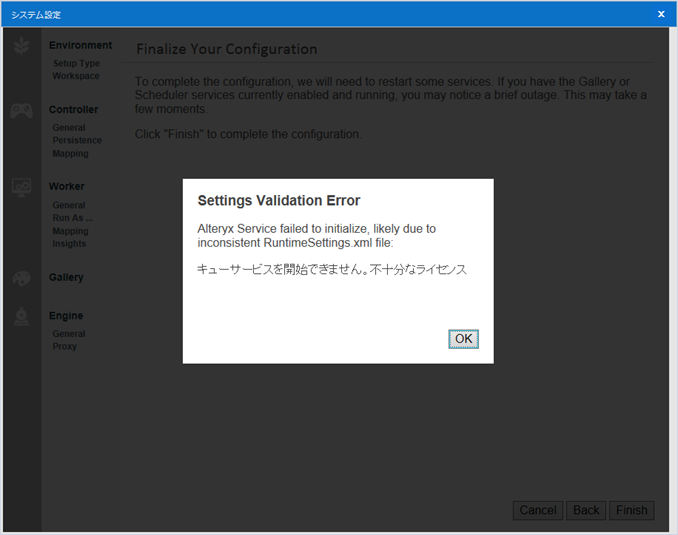This screenshot has width=678, height=535.
Task: Click the Back button
Action: [586, 510]
